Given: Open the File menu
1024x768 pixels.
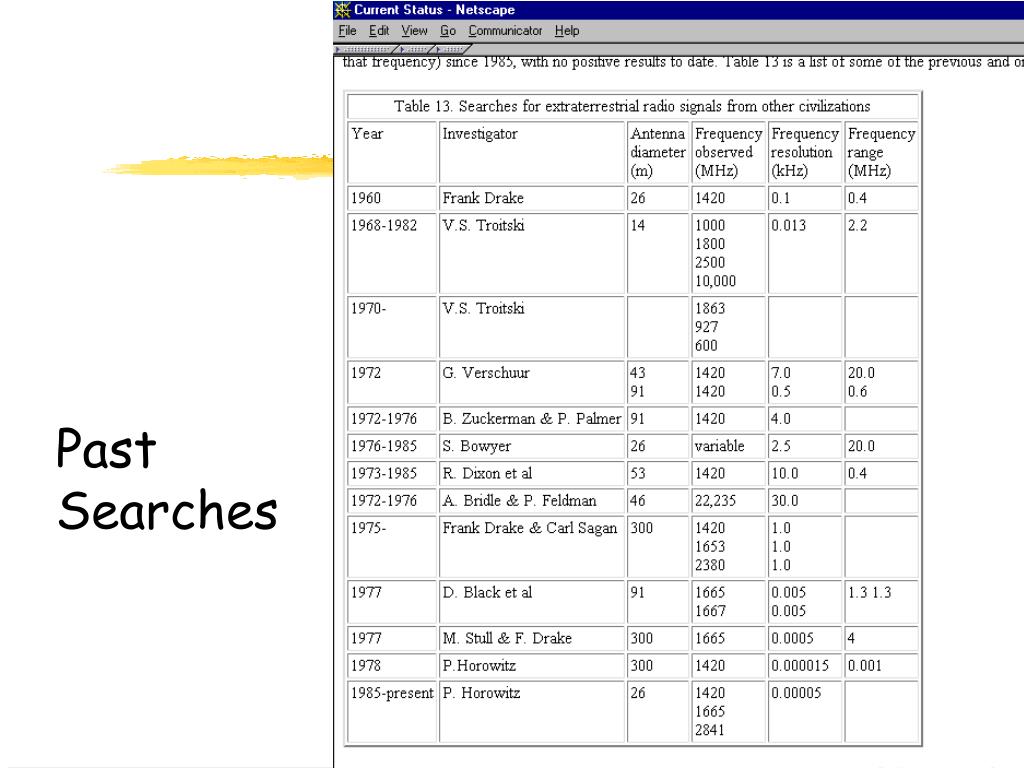Looking at the screenshot, I should pos(347,31).
